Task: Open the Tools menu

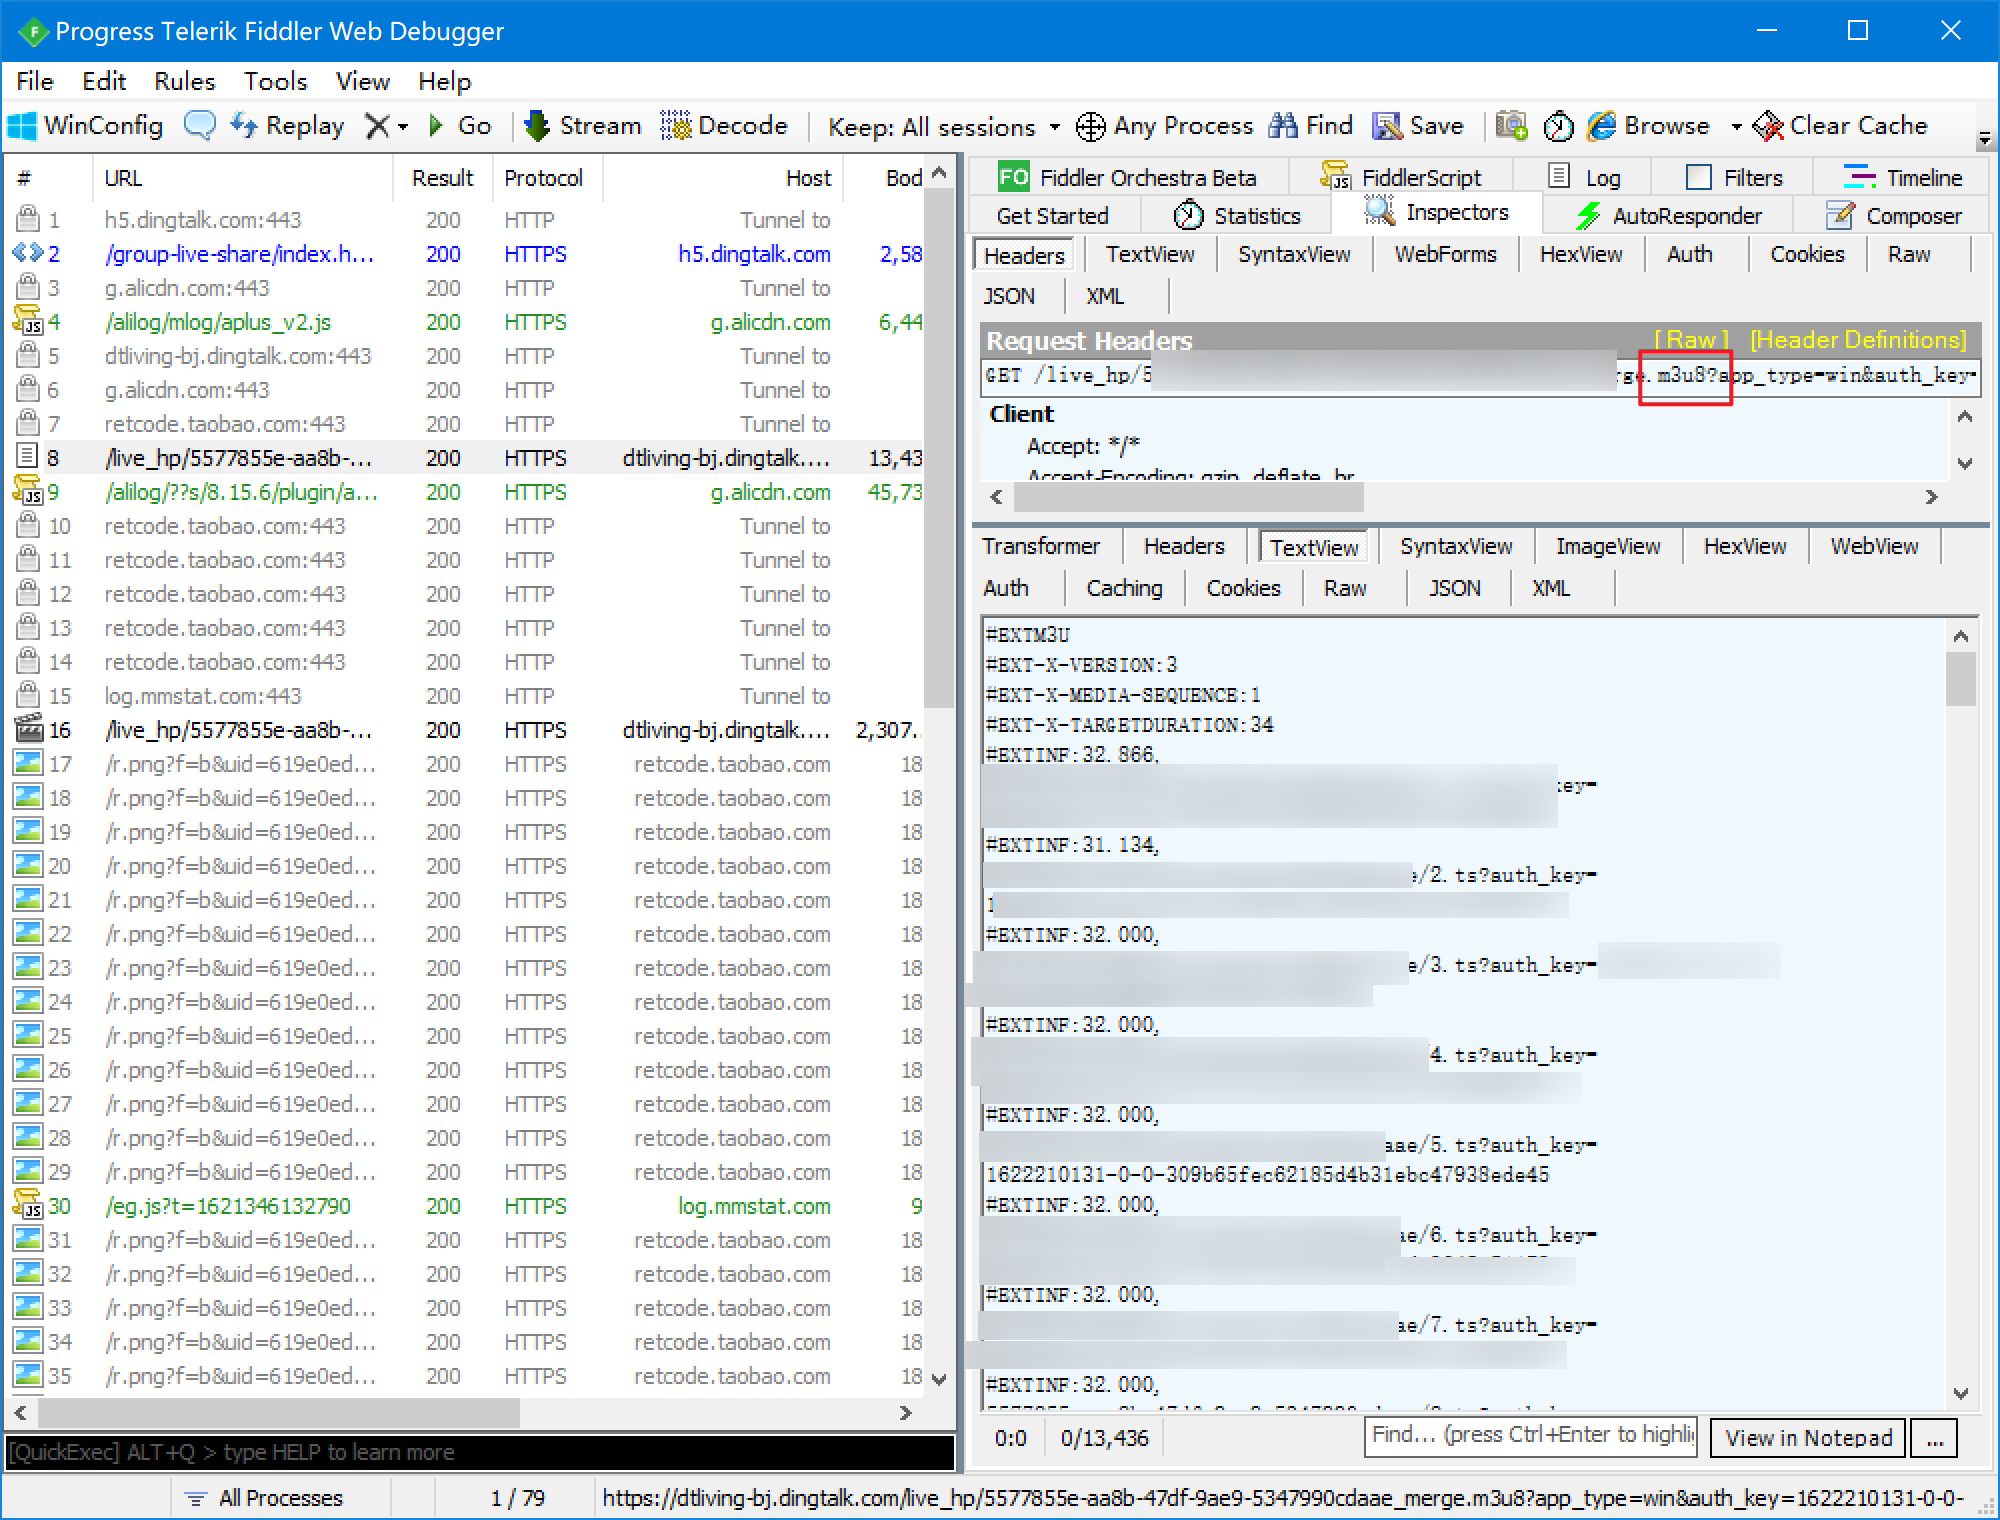Action: coord(275,81)
